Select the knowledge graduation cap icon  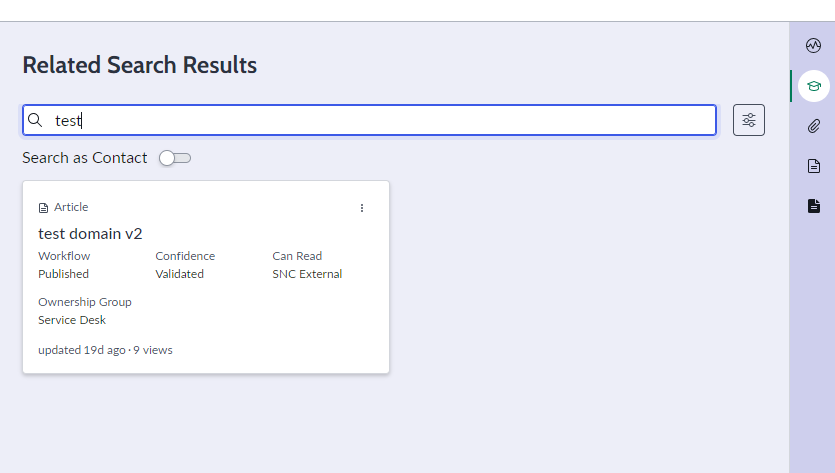pos(813,86)
